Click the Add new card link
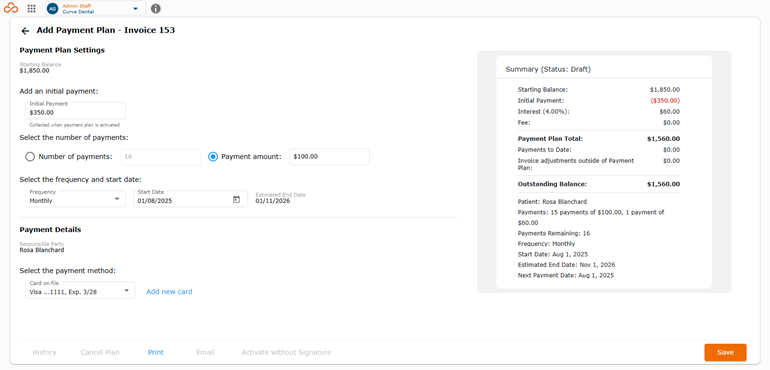Screen dimensions: 770x370 (x=169, y=291)
